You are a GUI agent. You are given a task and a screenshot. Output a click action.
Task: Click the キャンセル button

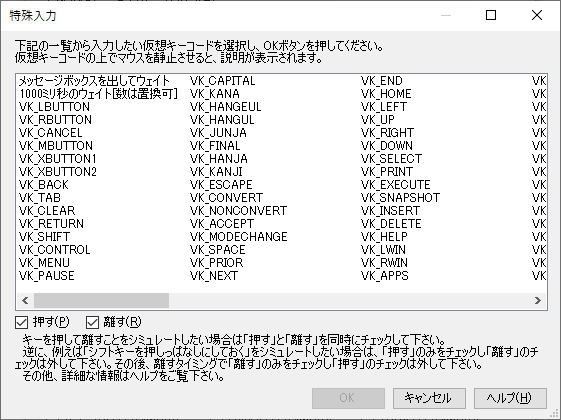(x=429, y=398)
